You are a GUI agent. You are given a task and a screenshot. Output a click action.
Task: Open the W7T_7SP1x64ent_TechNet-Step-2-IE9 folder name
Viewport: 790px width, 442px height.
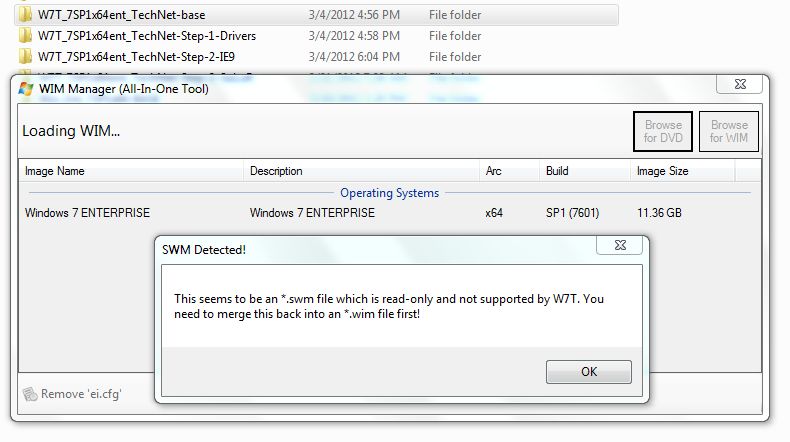[x=136, y=57]
